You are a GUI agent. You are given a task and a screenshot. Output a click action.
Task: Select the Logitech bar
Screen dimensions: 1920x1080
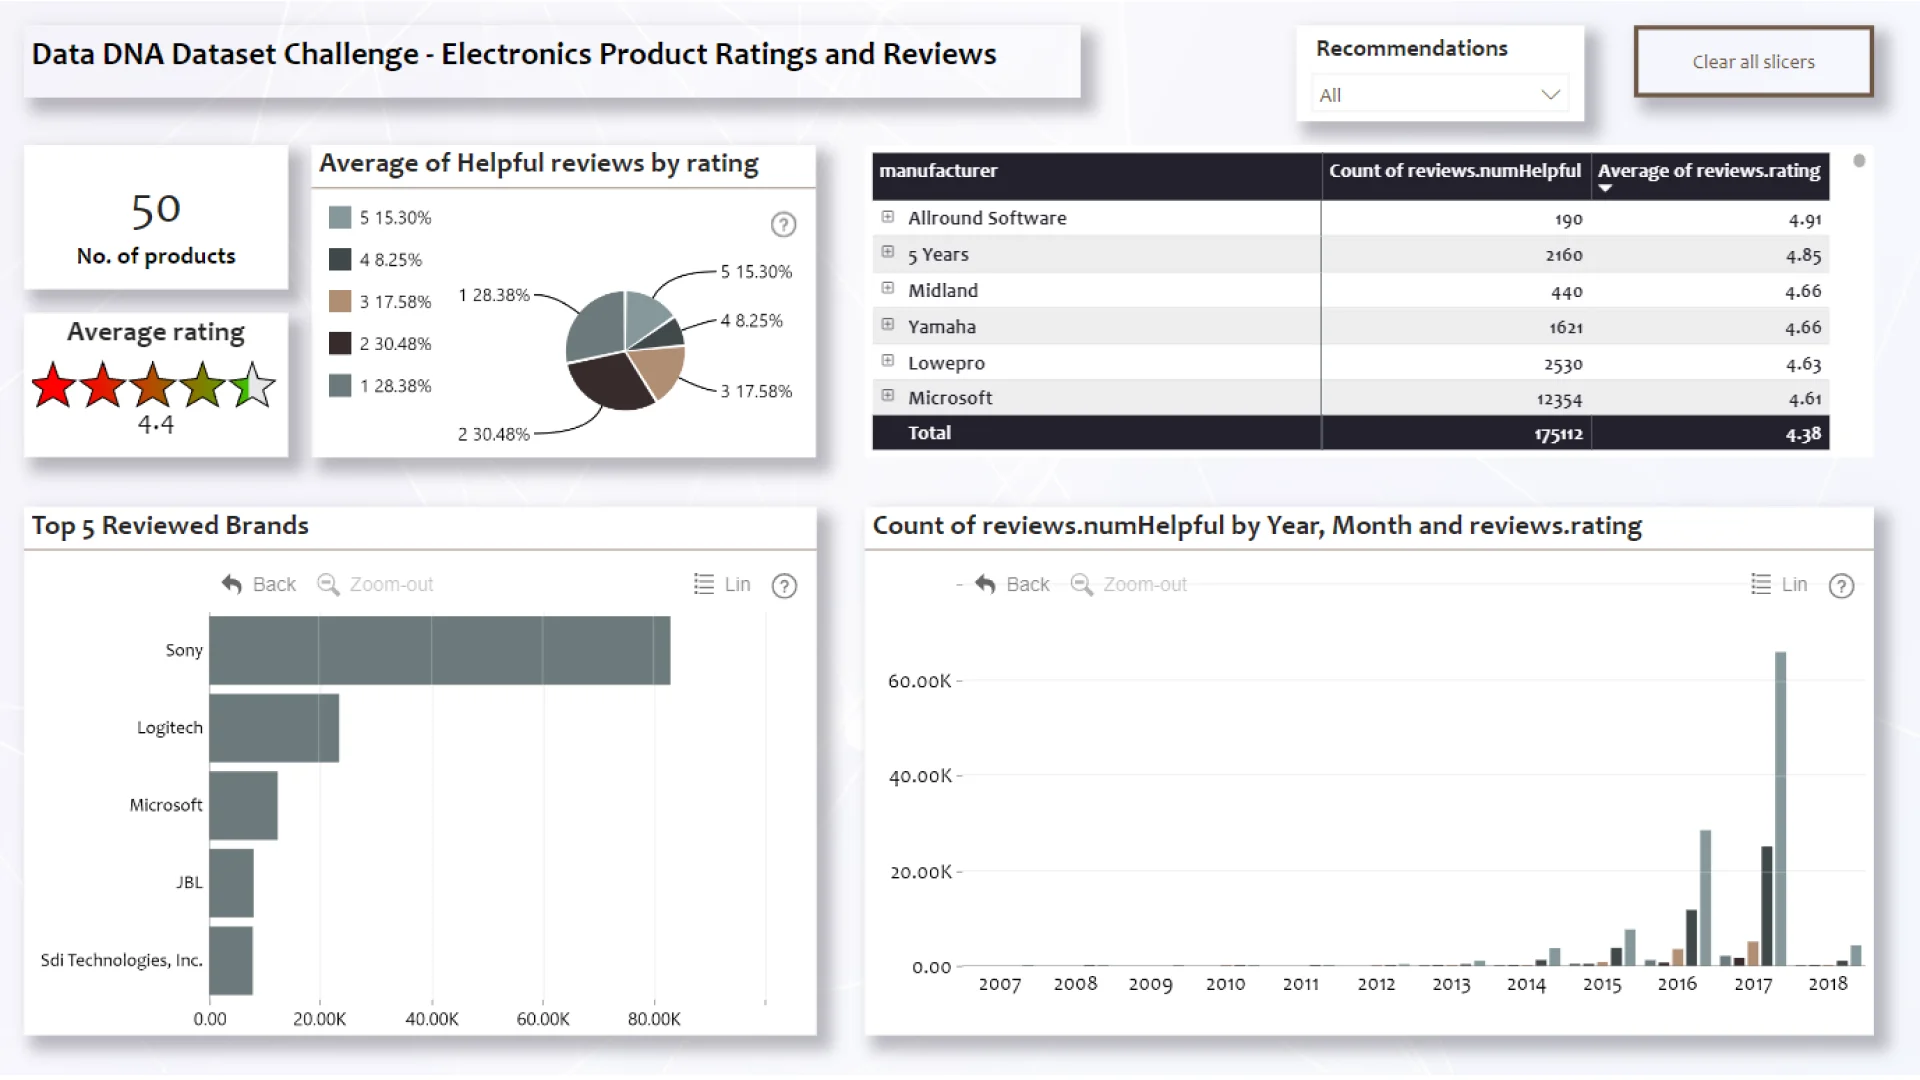click(x=274, y=728)
